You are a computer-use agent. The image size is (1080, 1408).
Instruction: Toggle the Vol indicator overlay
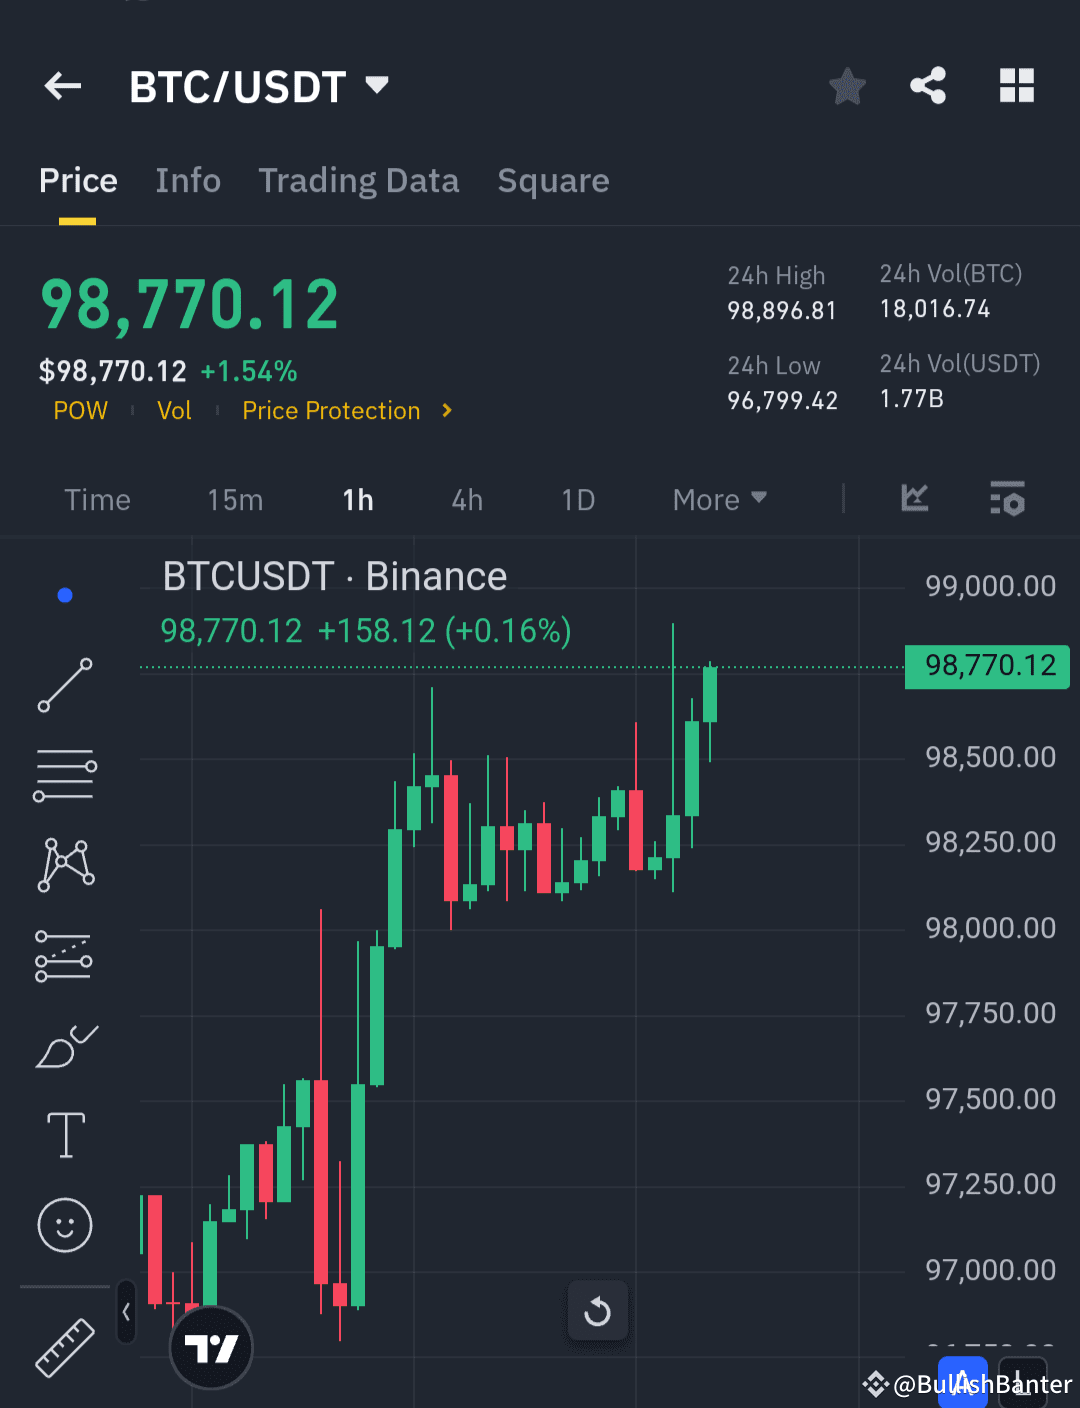tap(174, 410)
